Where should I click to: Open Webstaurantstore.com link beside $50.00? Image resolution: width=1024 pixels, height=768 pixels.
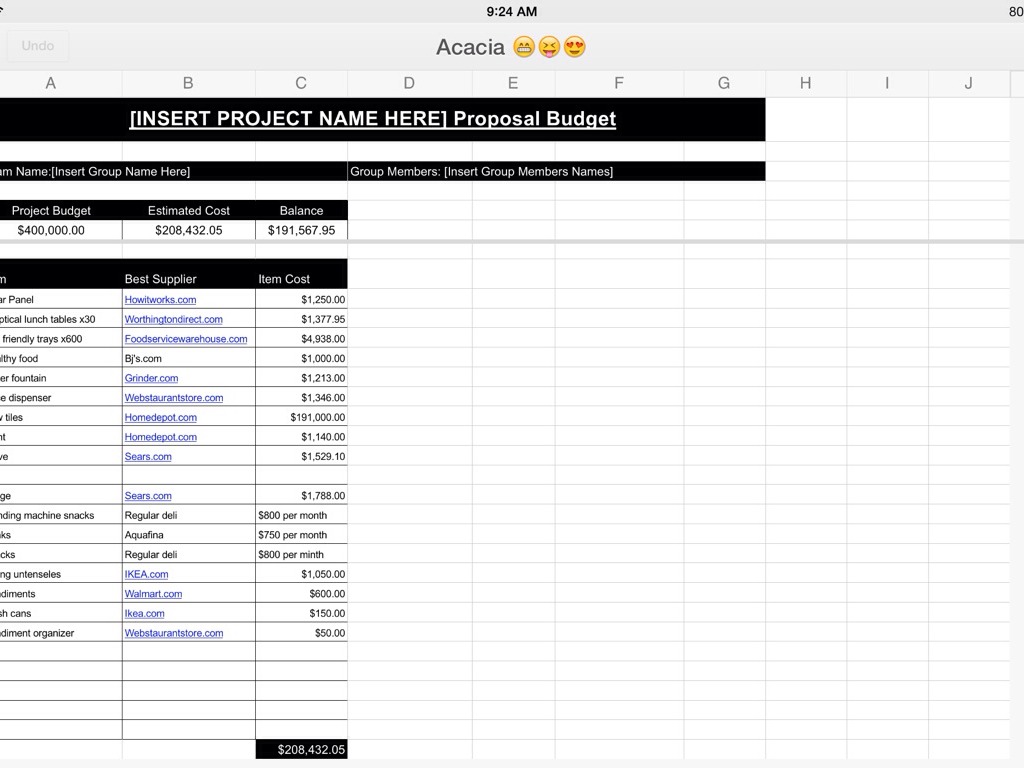click(173, 633)
